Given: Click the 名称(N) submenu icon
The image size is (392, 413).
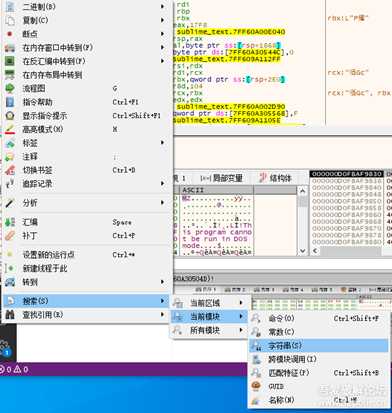Looking at the screenshot, I should pos(256,400).
